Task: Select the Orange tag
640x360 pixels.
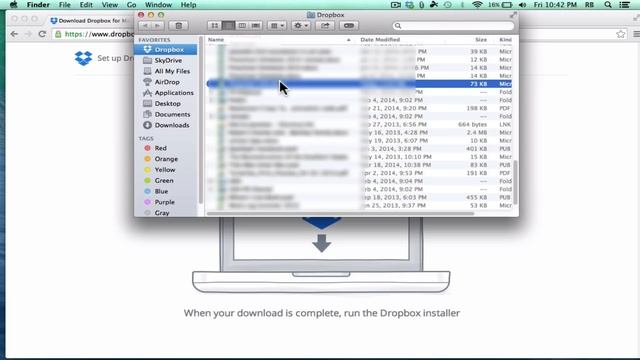Action: pos(166,159)
